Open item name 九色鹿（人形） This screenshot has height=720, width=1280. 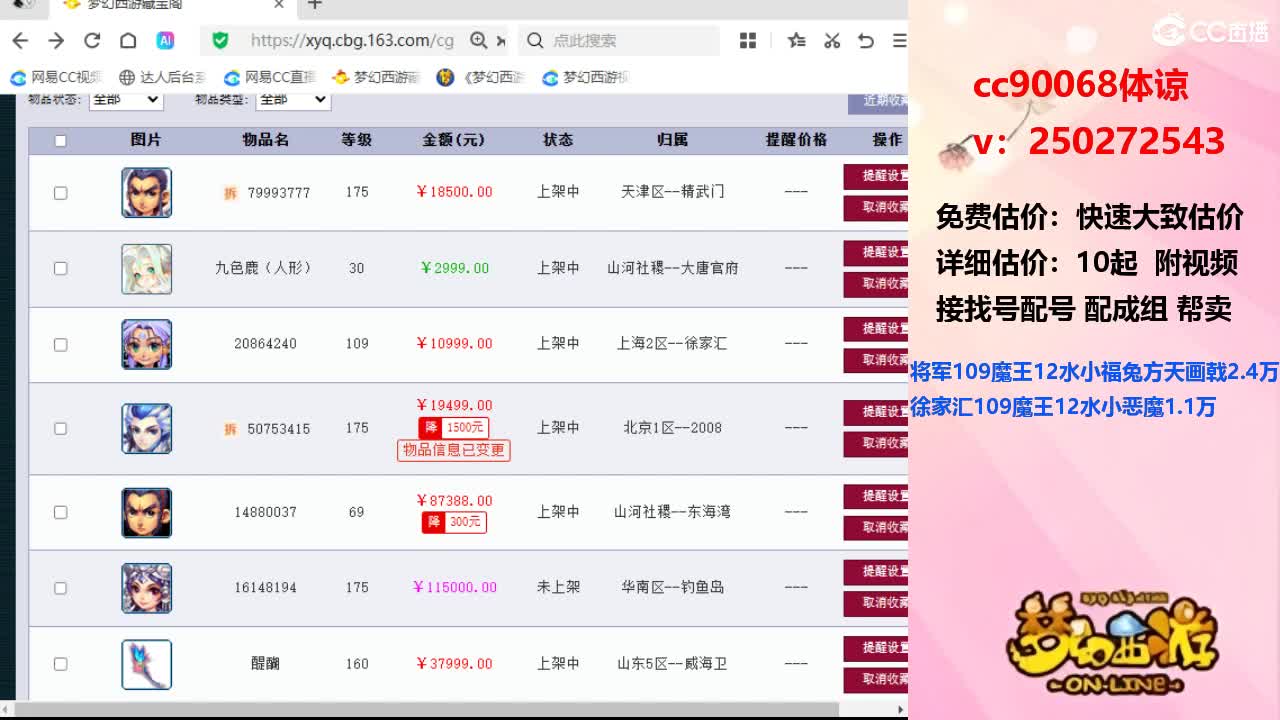[265, 268]
